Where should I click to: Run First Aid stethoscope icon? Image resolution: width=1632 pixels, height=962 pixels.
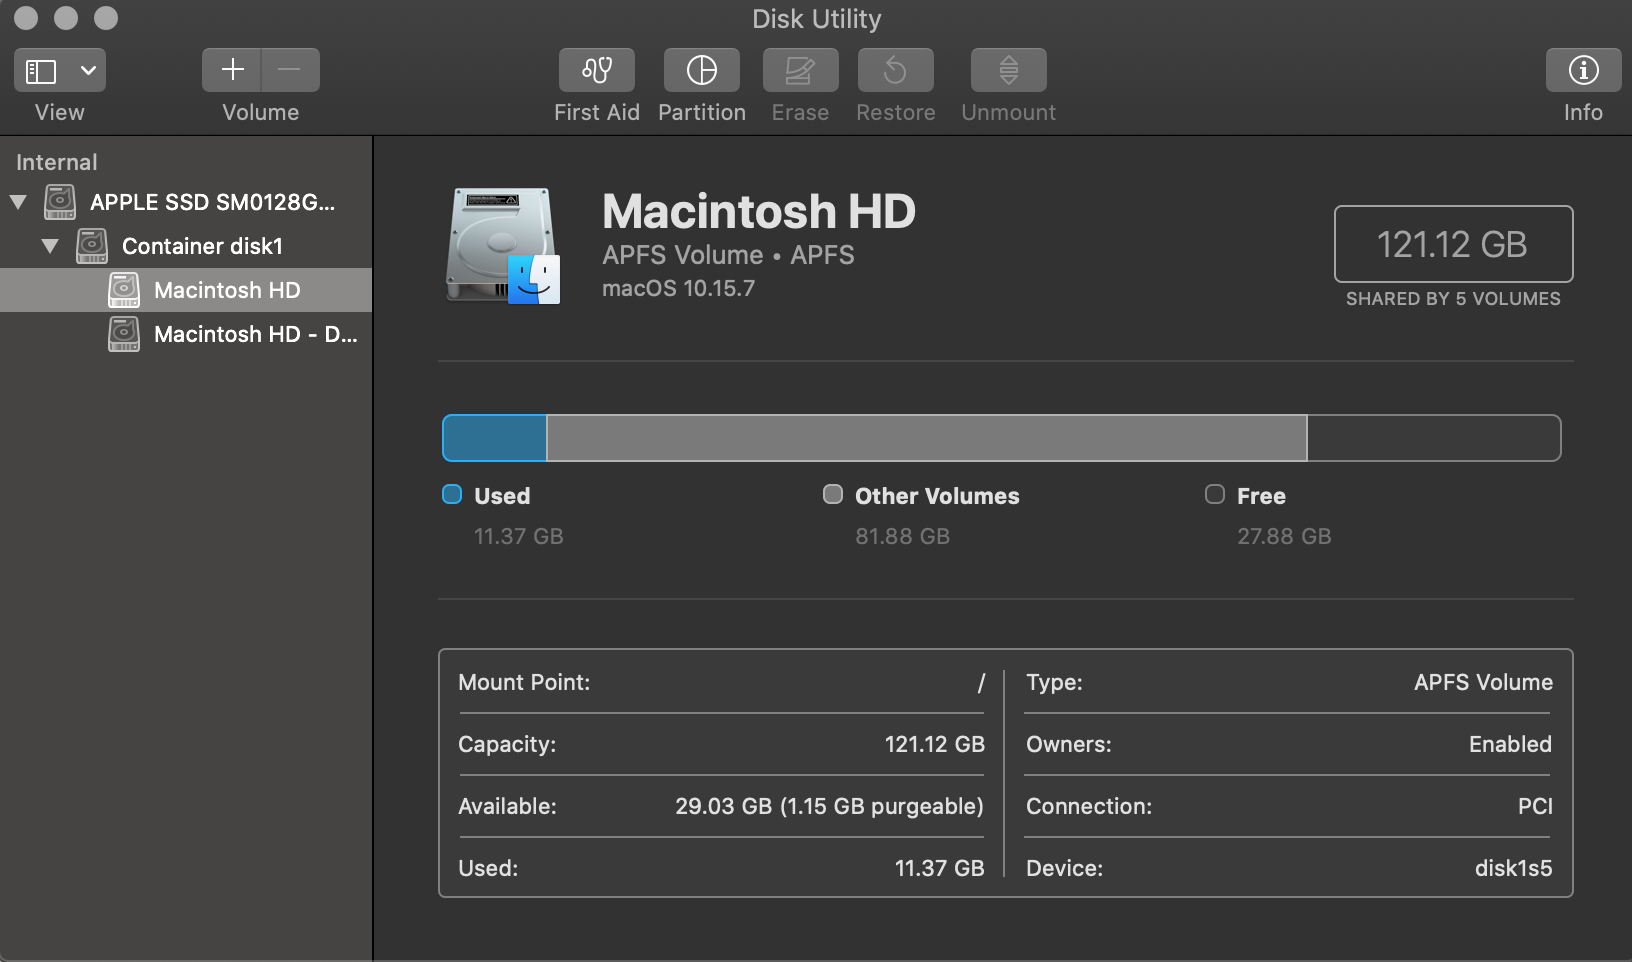(597, 70)
